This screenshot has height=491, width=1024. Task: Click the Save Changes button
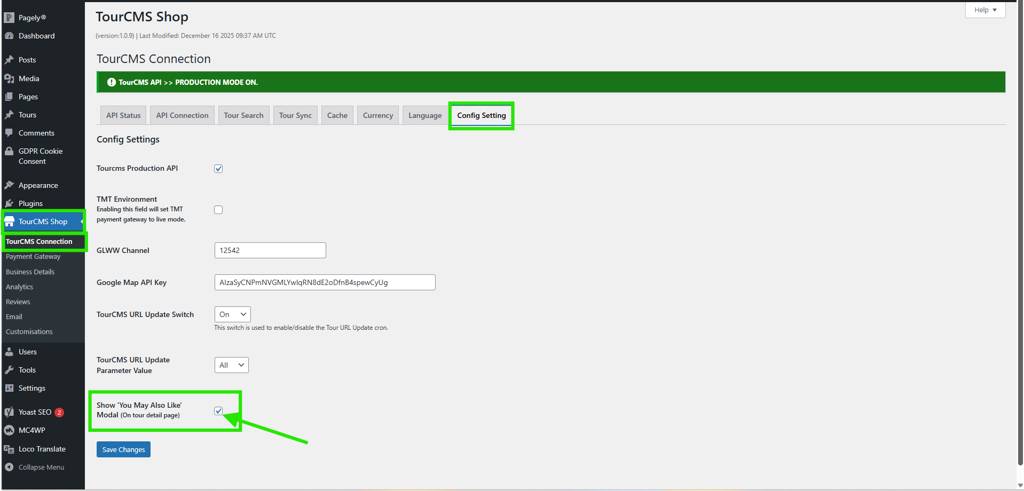coord(123,449)
